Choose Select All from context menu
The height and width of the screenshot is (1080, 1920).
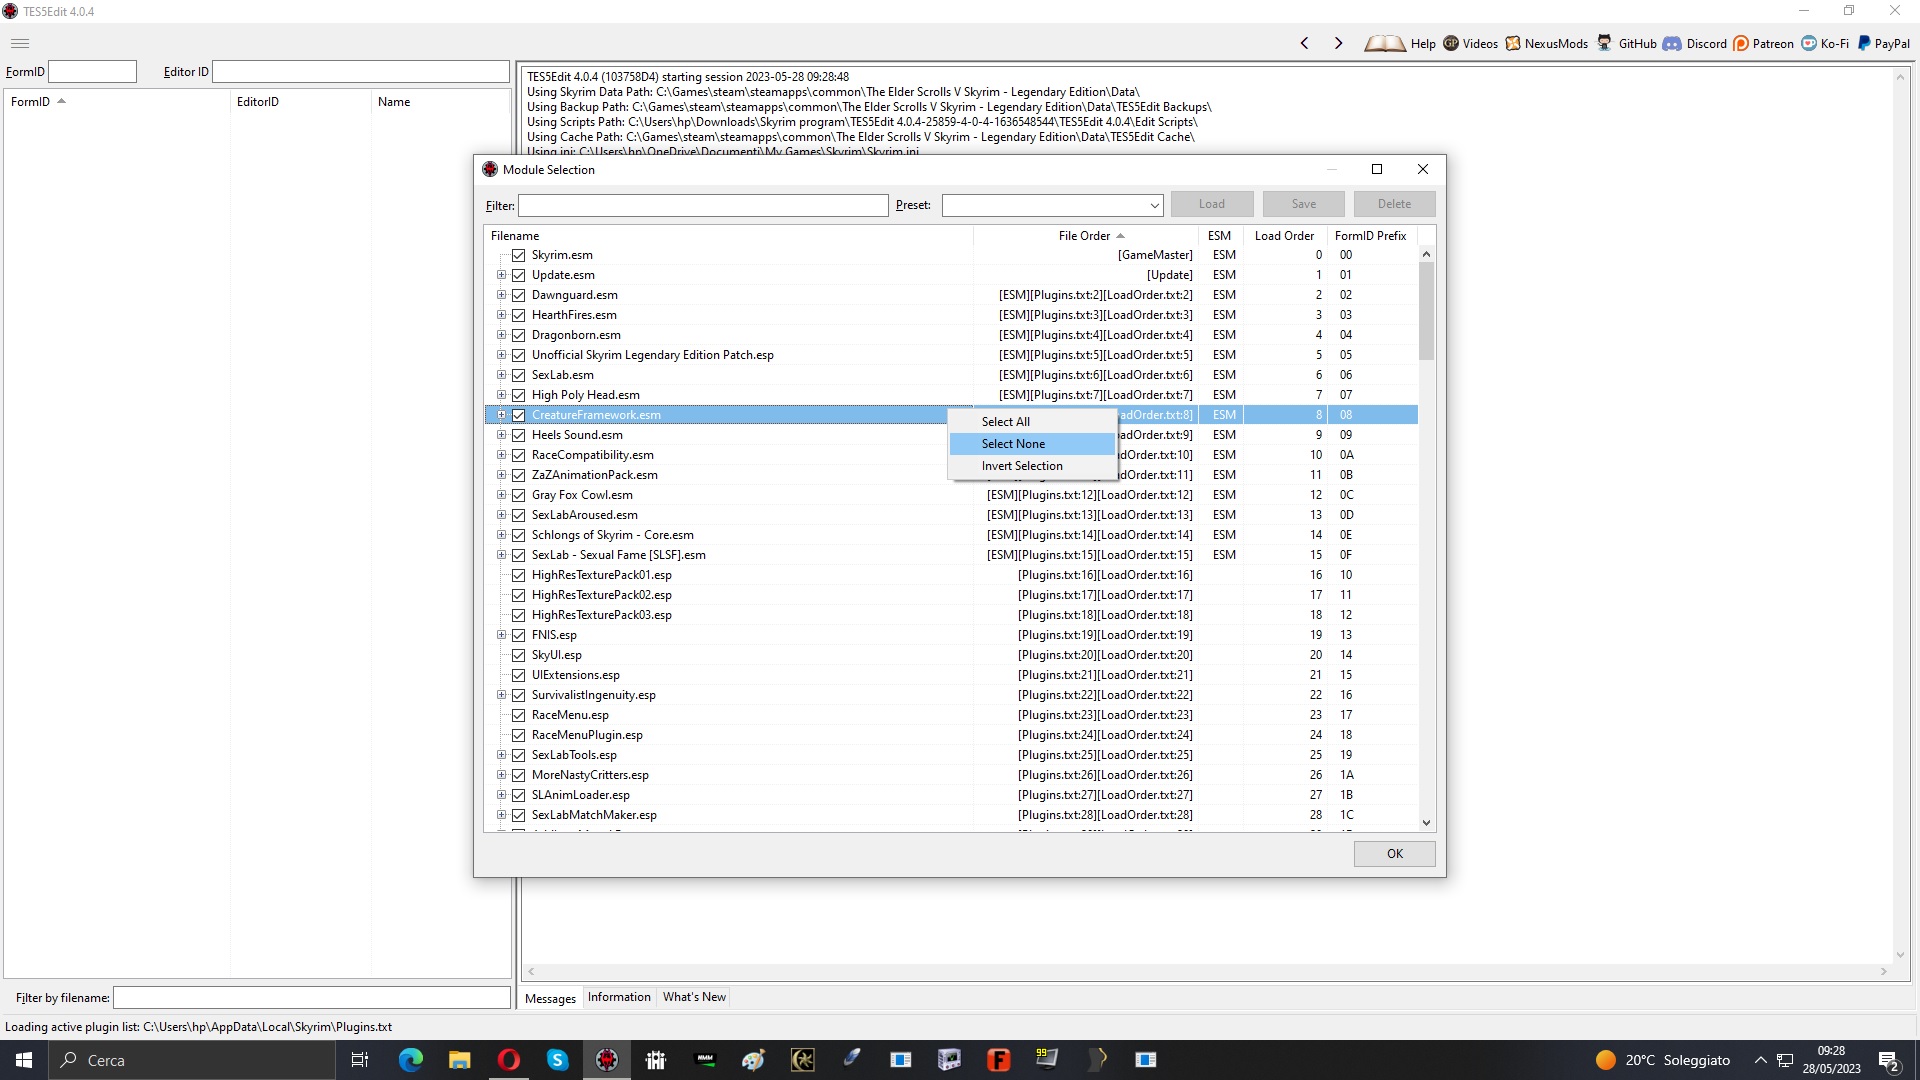pyautogui.click(x=1032, y=422)
